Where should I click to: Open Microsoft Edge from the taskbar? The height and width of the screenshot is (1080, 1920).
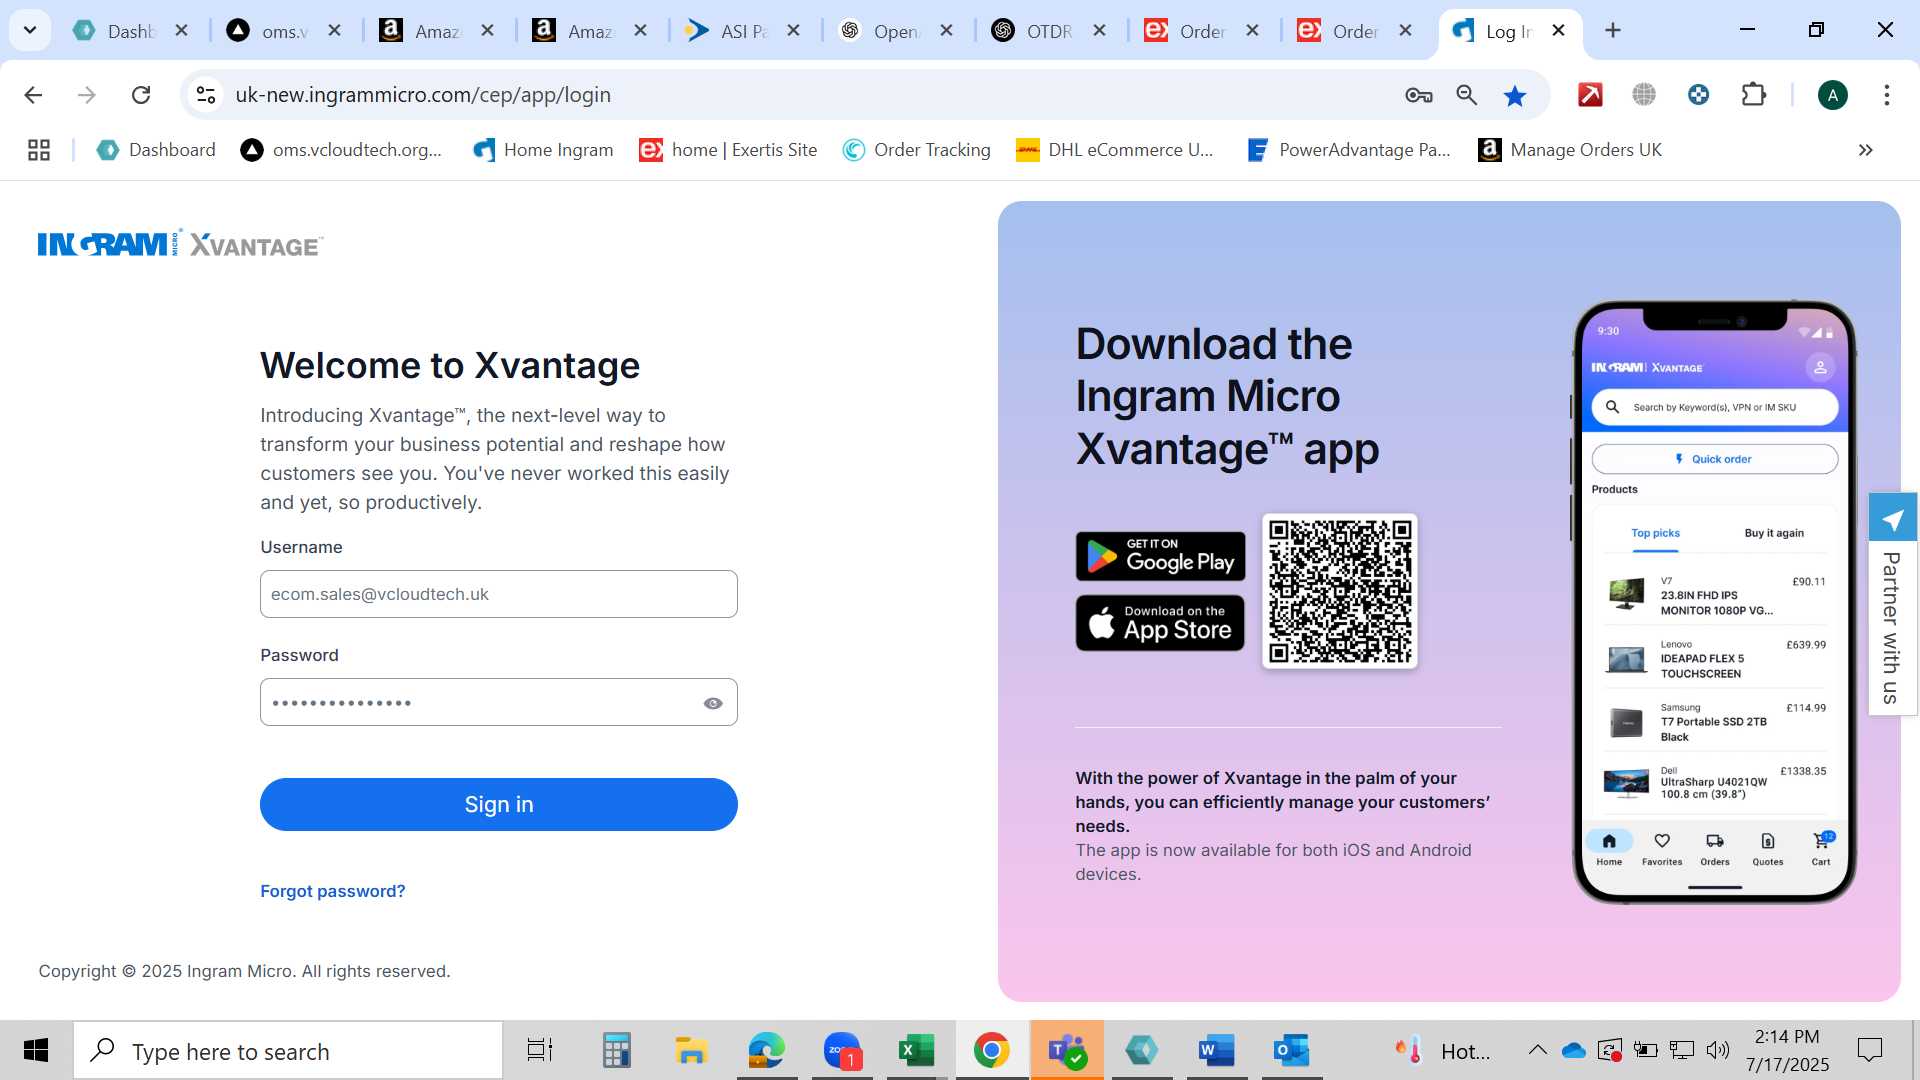click(767, 1051)
